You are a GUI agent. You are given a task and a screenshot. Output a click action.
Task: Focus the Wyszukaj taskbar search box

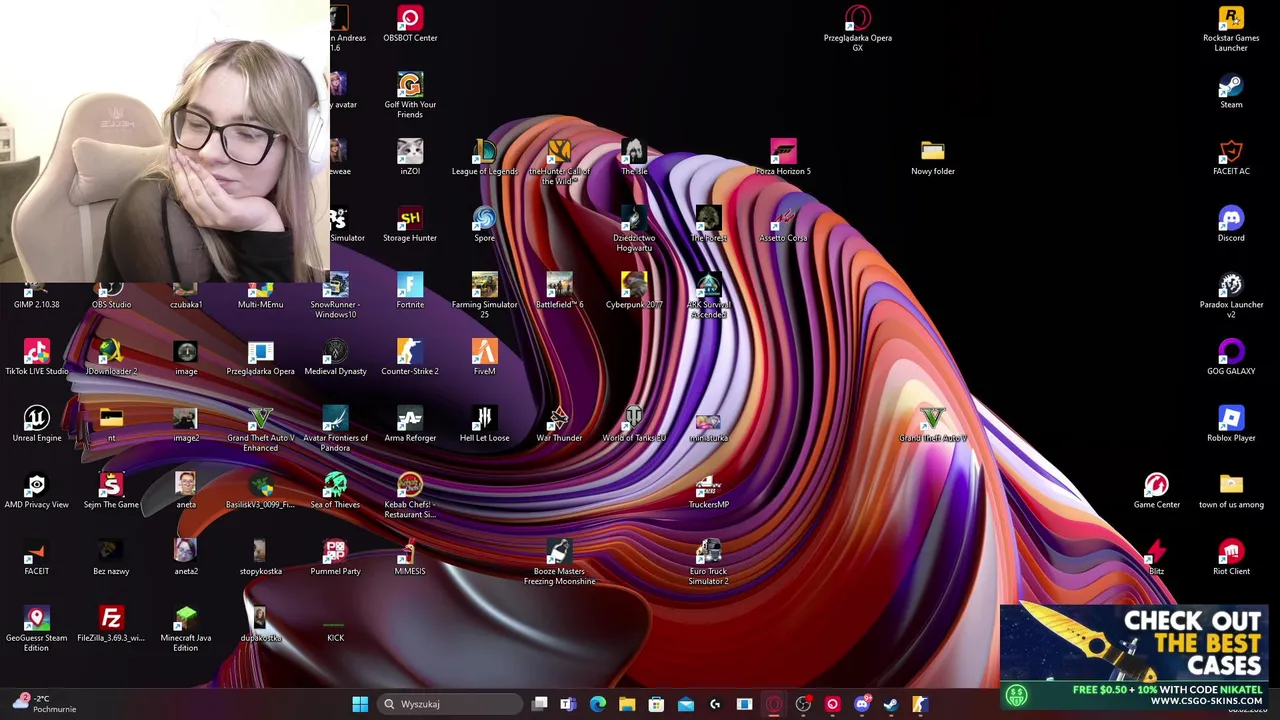click(448, 704)
